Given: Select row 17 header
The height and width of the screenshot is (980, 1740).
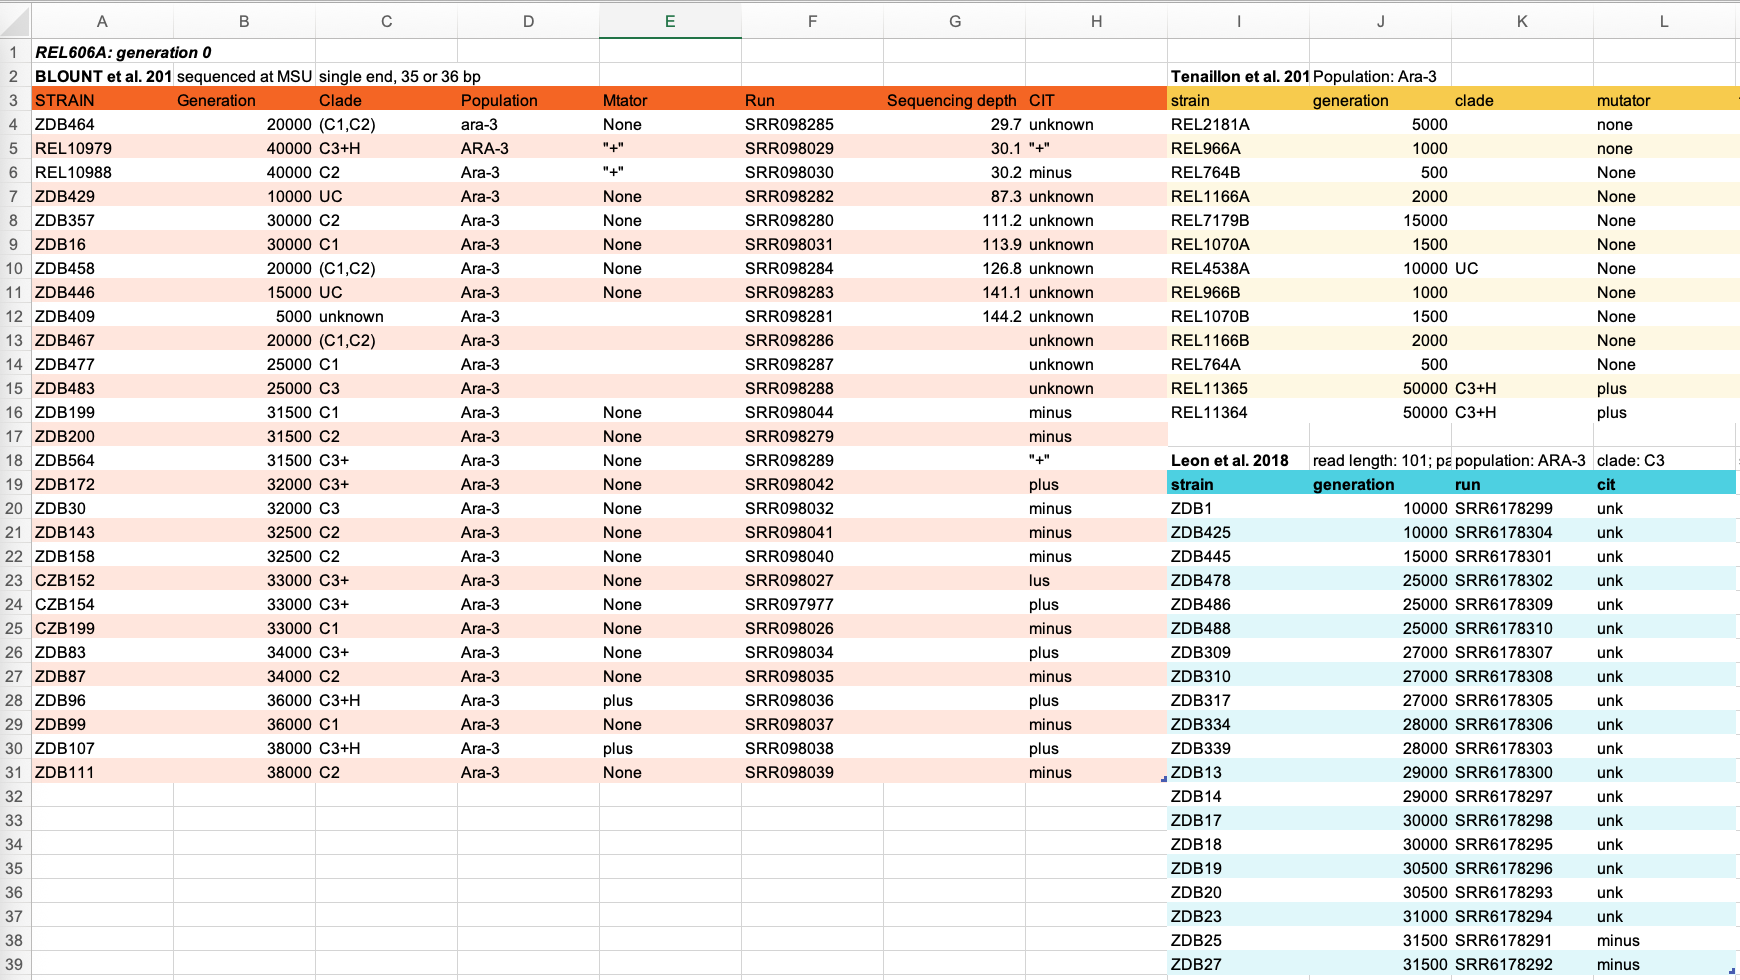Looking at the screenshot, I should [15, 436].
